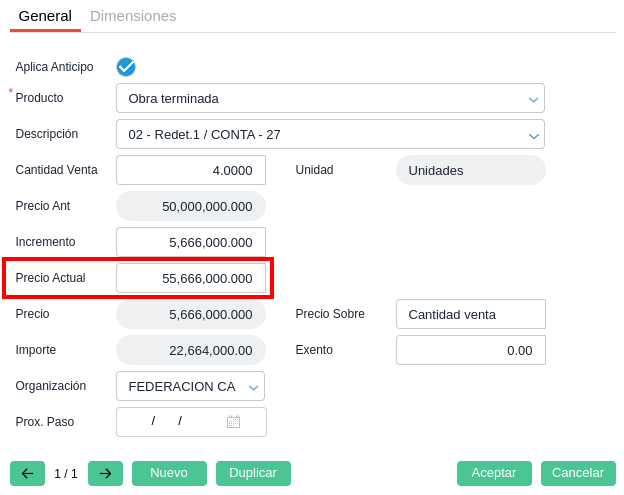Click the next record arrow button
624x495 pixels.
[x=105, y=473]
